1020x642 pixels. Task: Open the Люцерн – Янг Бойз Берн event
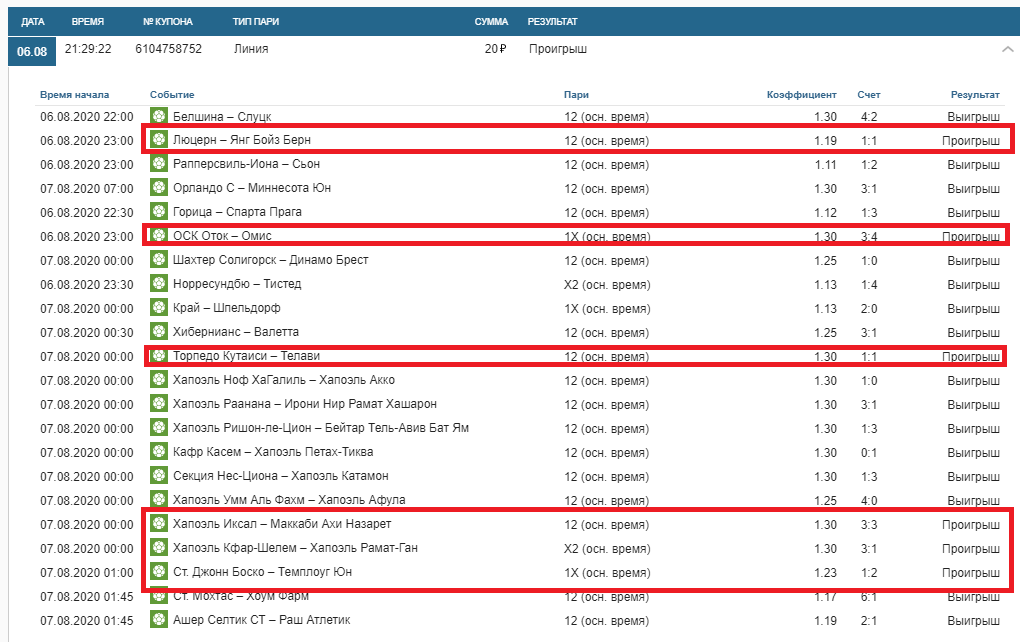point(242,140)
